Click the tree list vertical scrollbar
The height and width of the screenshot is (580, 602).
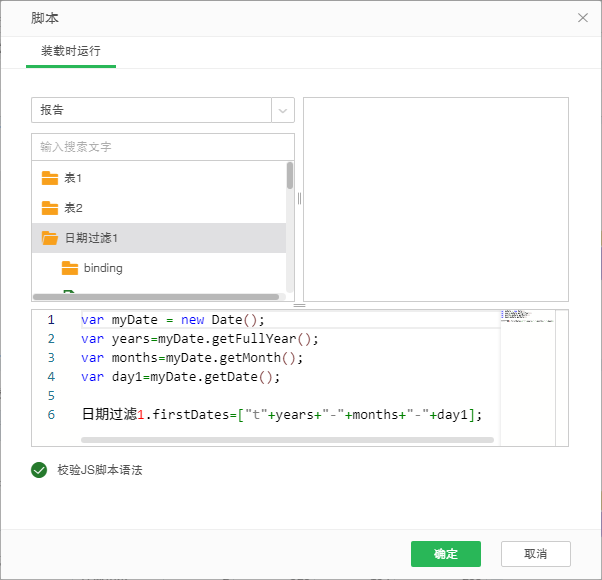click(x=290, y=176)
